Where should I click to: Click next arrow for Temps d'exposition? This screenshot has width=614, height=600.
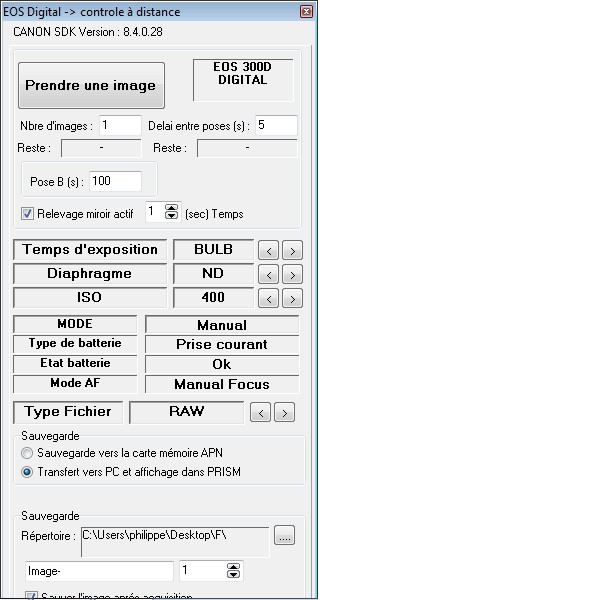pos(292,250)
